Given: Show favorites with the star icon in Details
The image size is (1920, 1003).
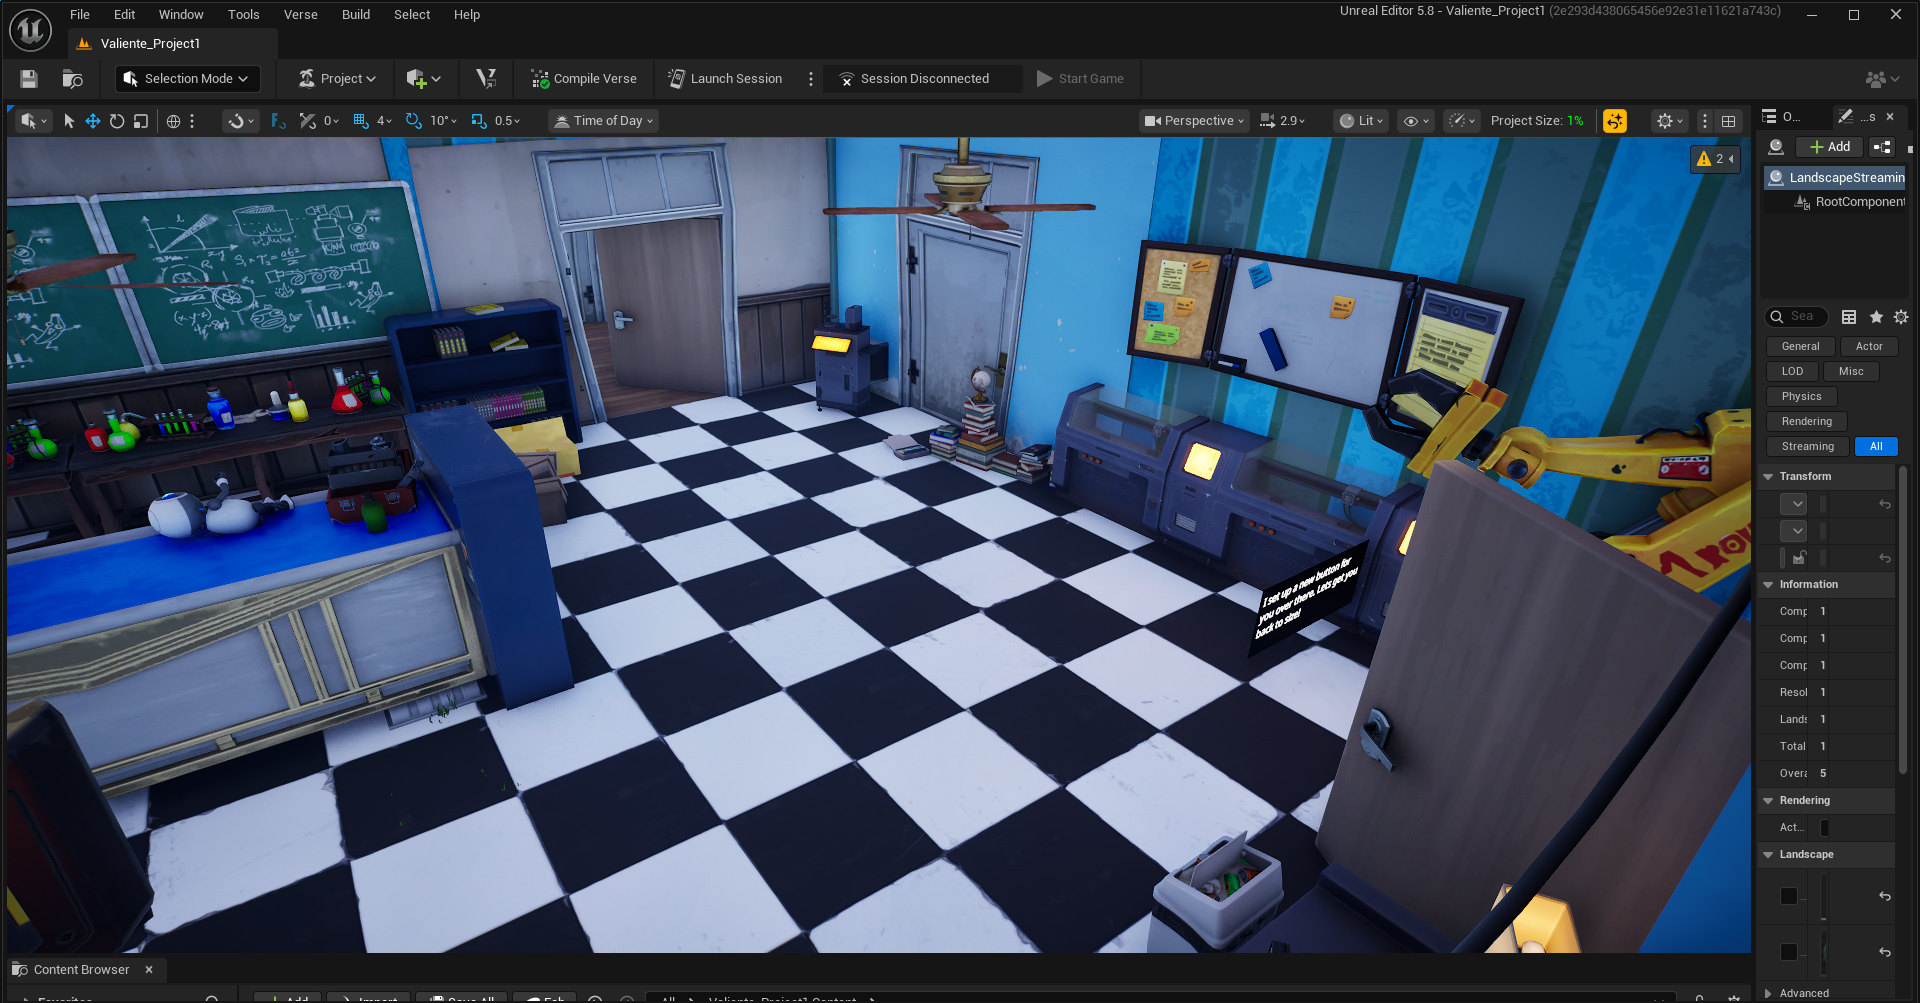Looking at the screenshot, I should 1876,317.
